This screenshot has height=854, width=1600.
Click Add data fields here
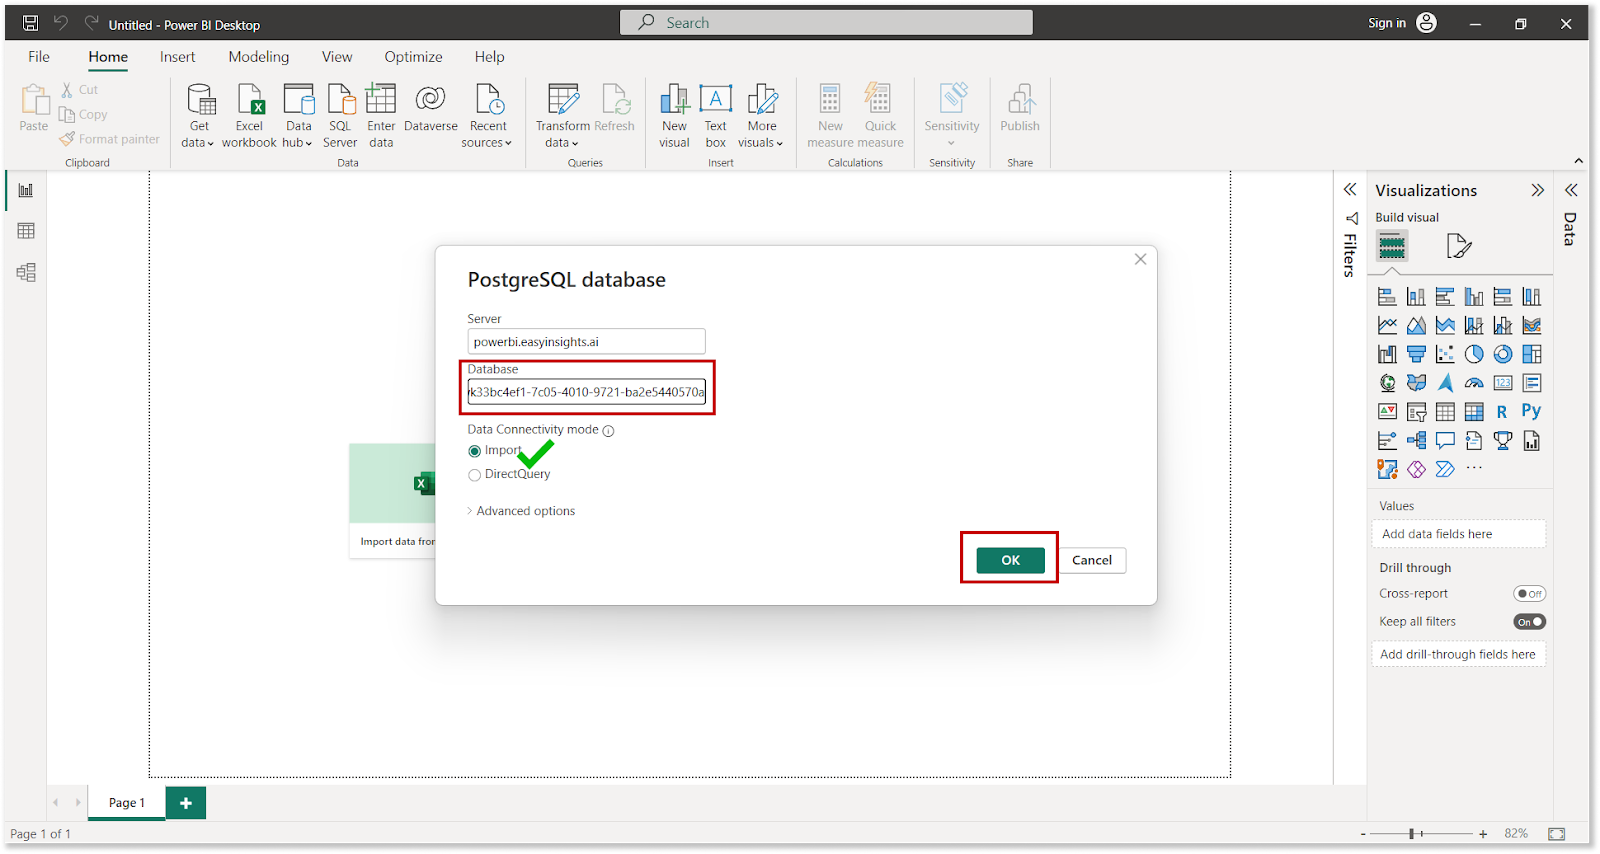(1458, 534)
